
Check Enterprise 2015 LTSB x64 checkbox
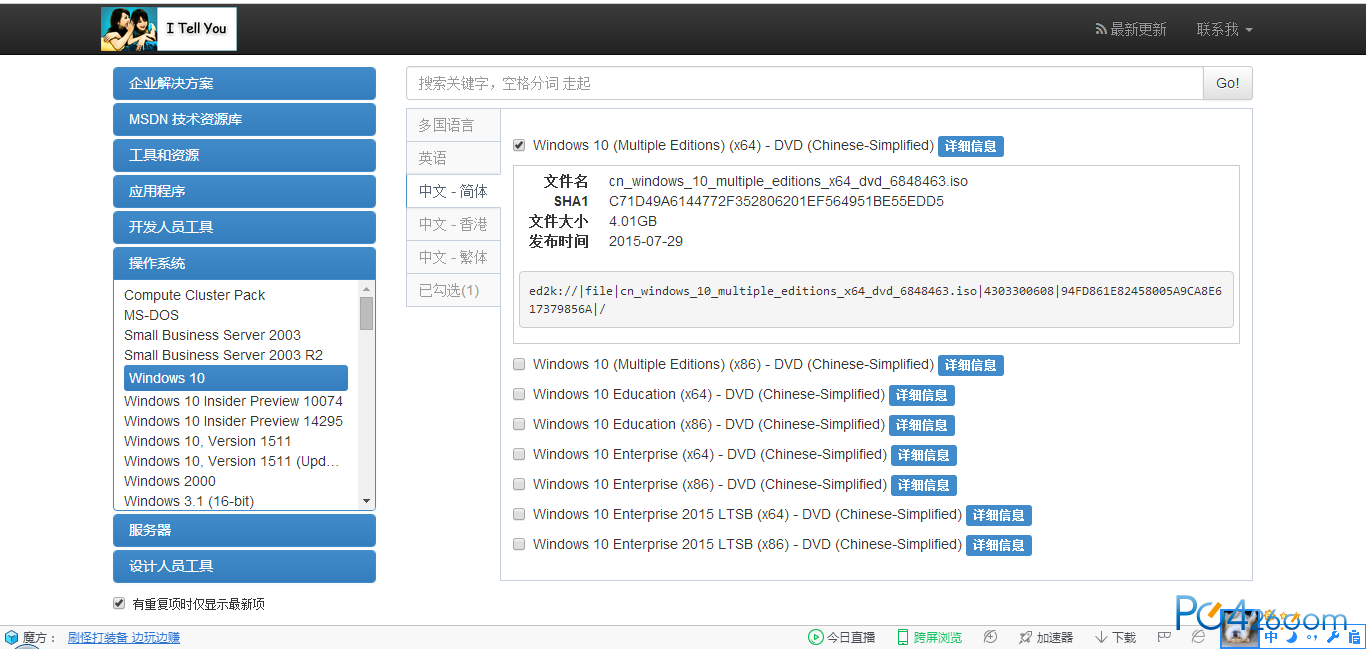tap(519, 514)
